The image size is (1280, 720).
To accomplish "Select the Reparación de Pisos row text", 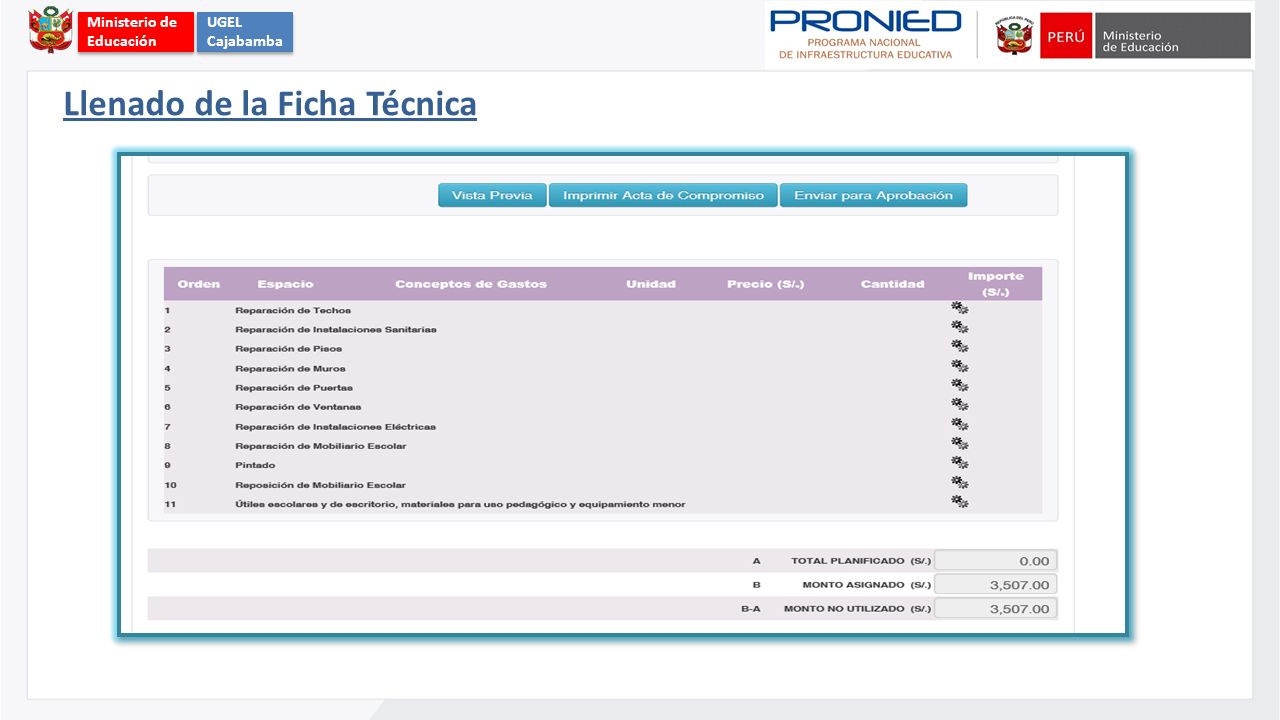I will tap(289, 349).
